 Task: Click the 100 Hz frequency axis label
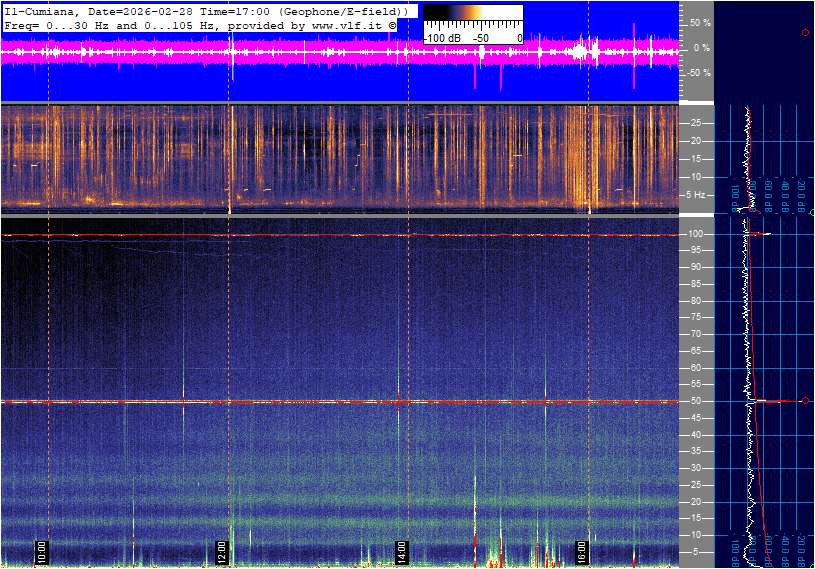click(x=697, y=234)
